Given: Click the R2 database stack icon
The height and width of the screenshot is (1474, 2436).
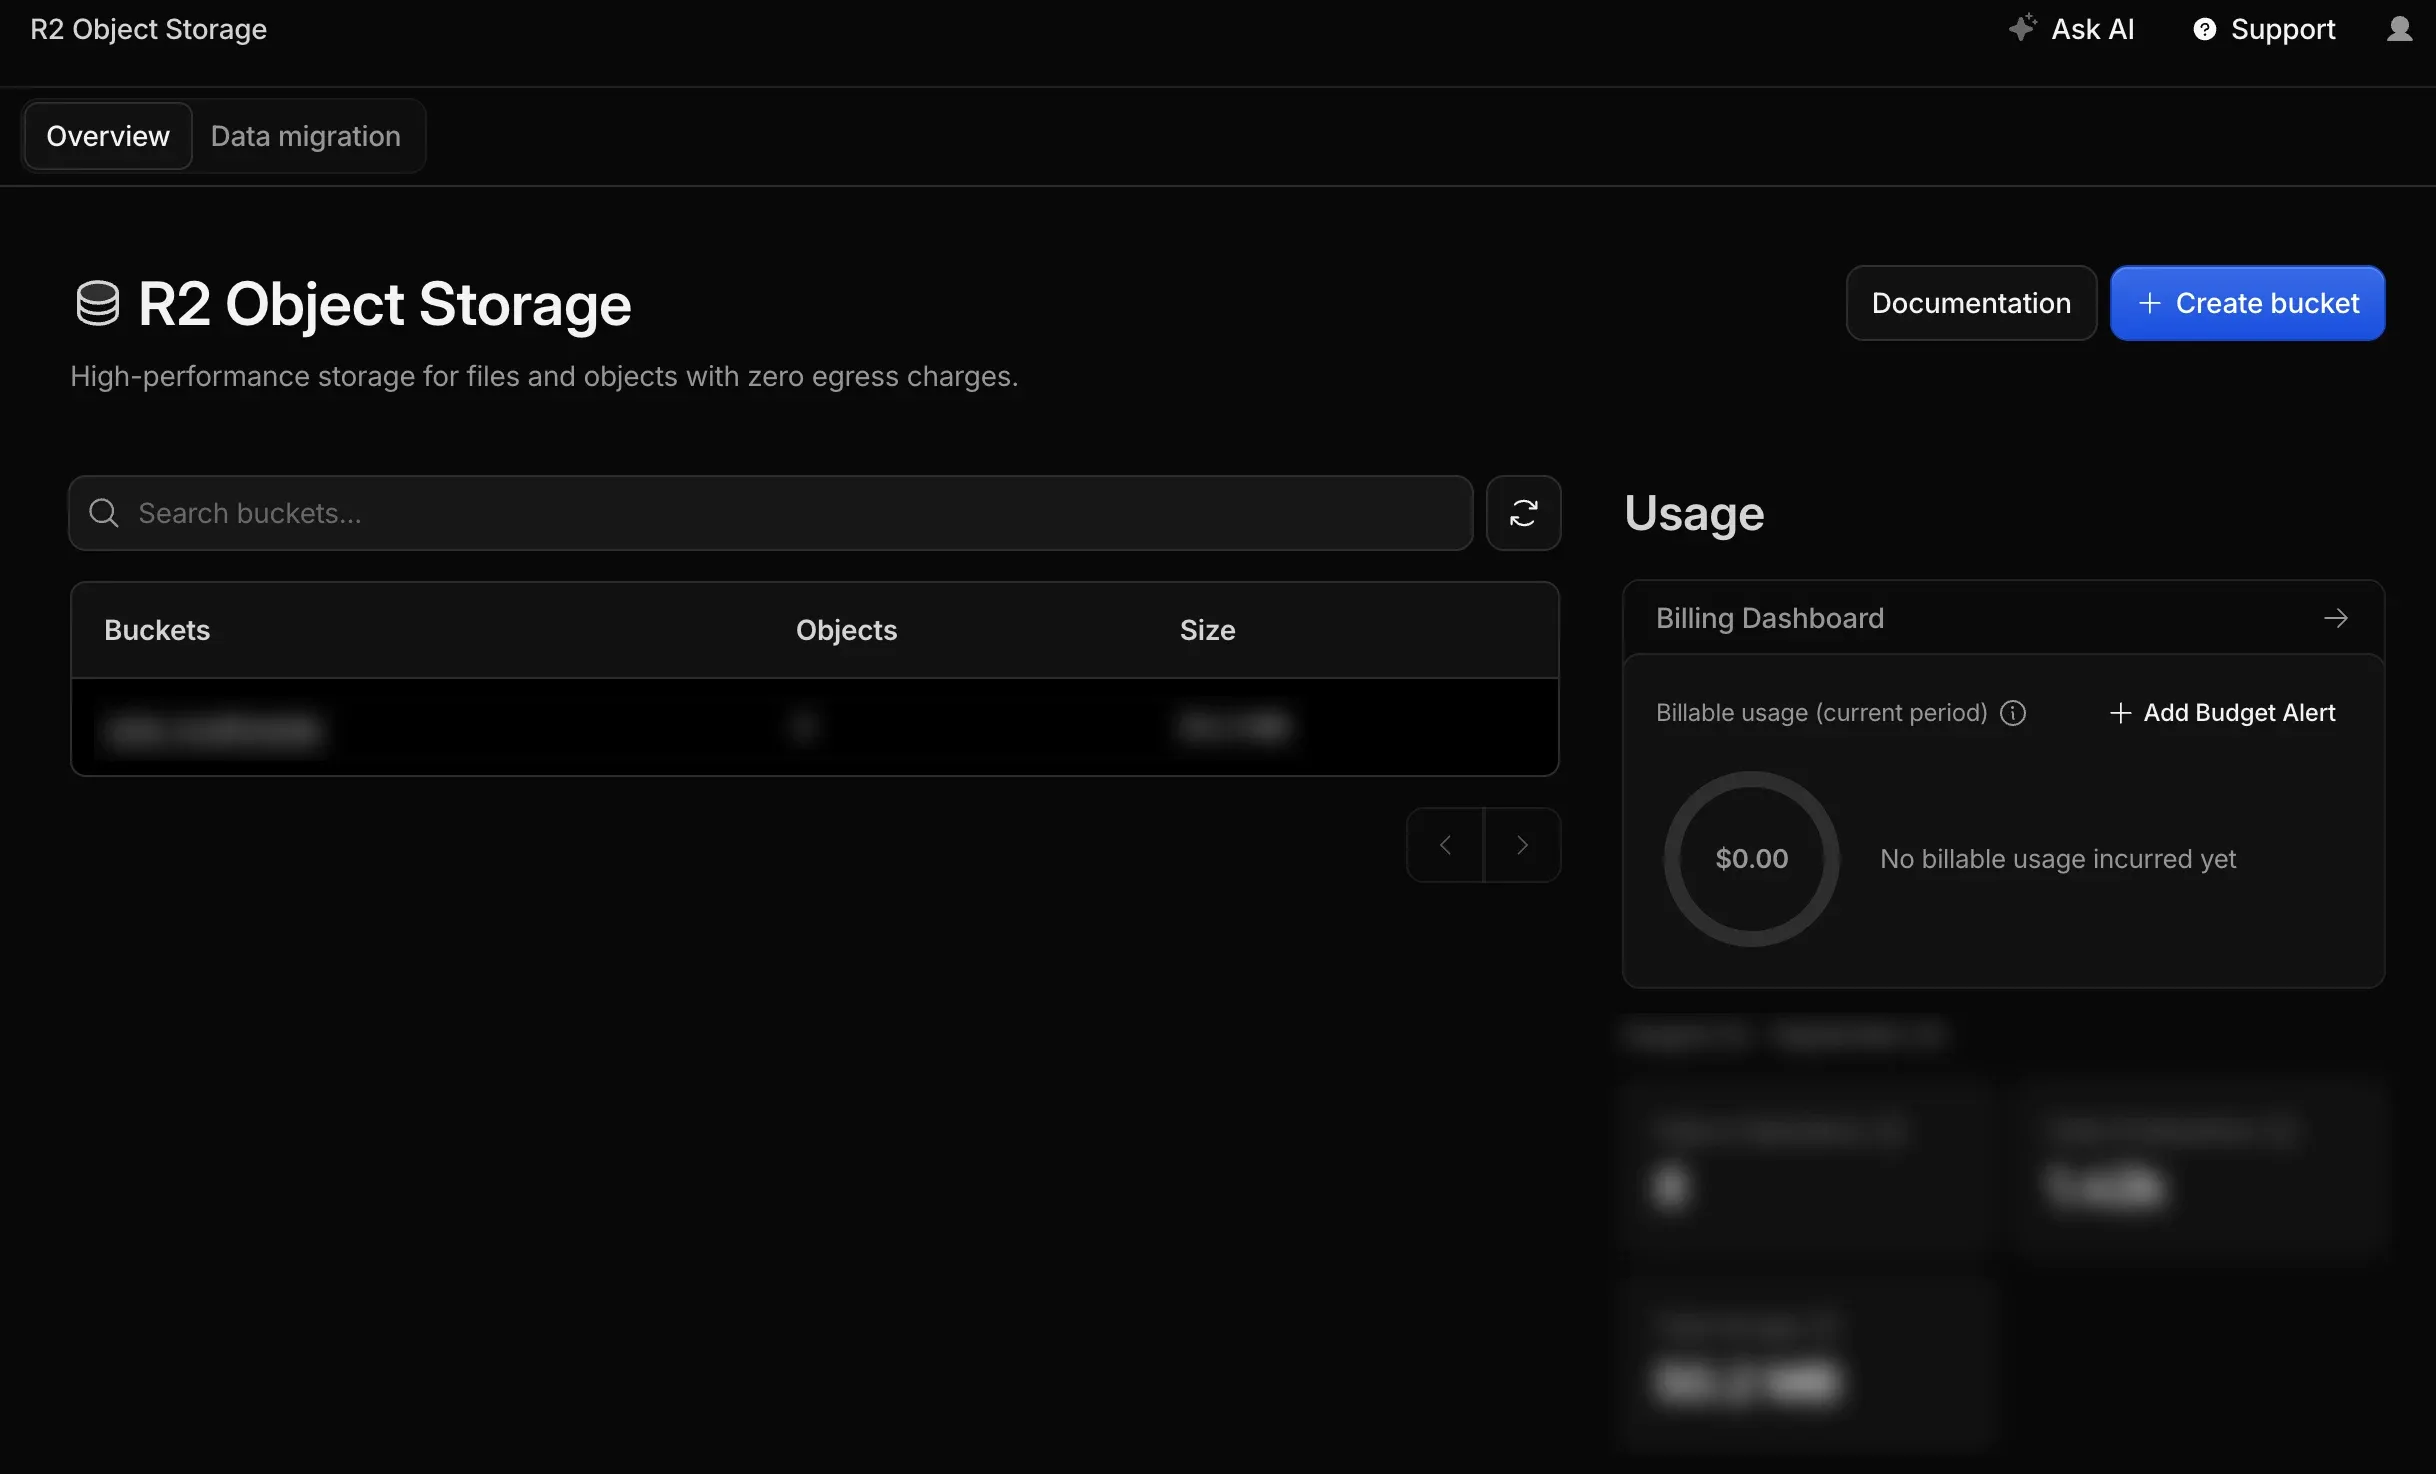Looking at the screenshot, I should pyautogui.click(x=97, y=303).
